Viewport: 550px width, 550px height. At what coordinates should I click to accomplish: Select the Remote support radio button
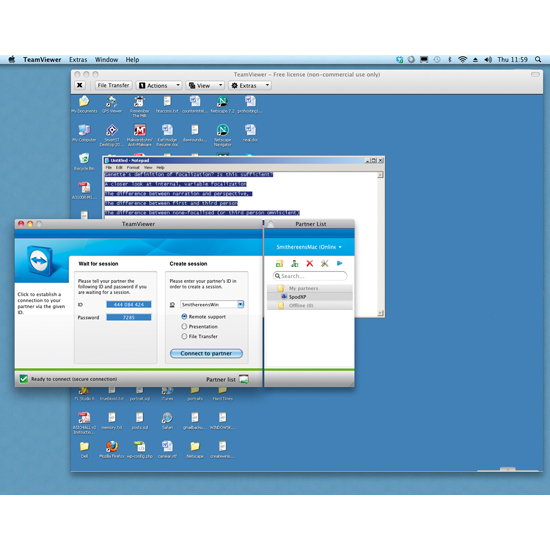point(184,316)
